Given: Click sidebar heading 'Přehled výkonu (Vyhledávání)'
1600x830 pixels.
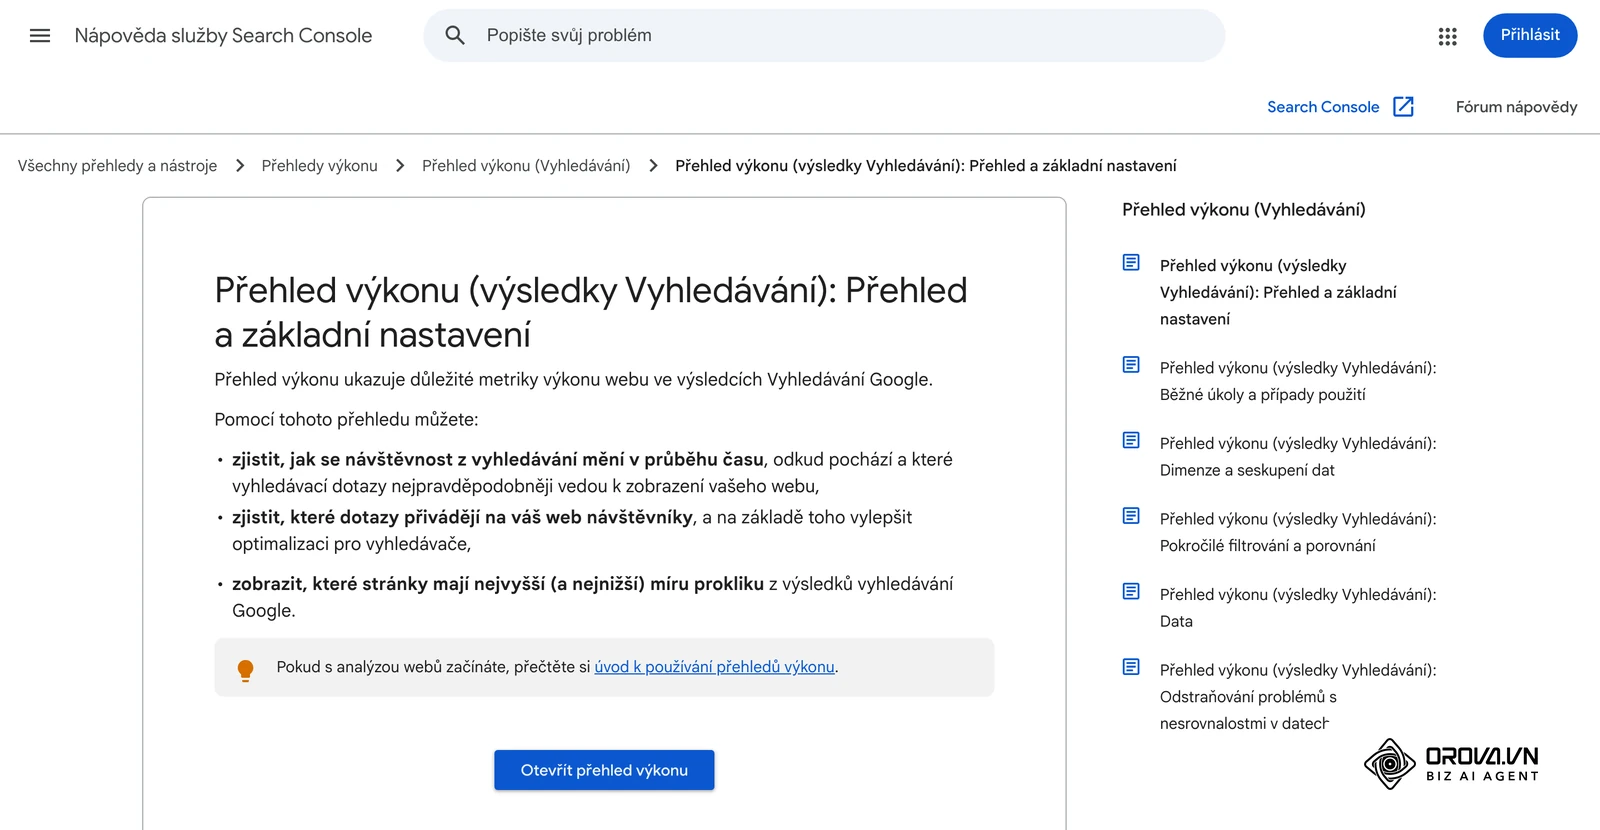Looking at the screenshot, I should [x=1243, y=210].
